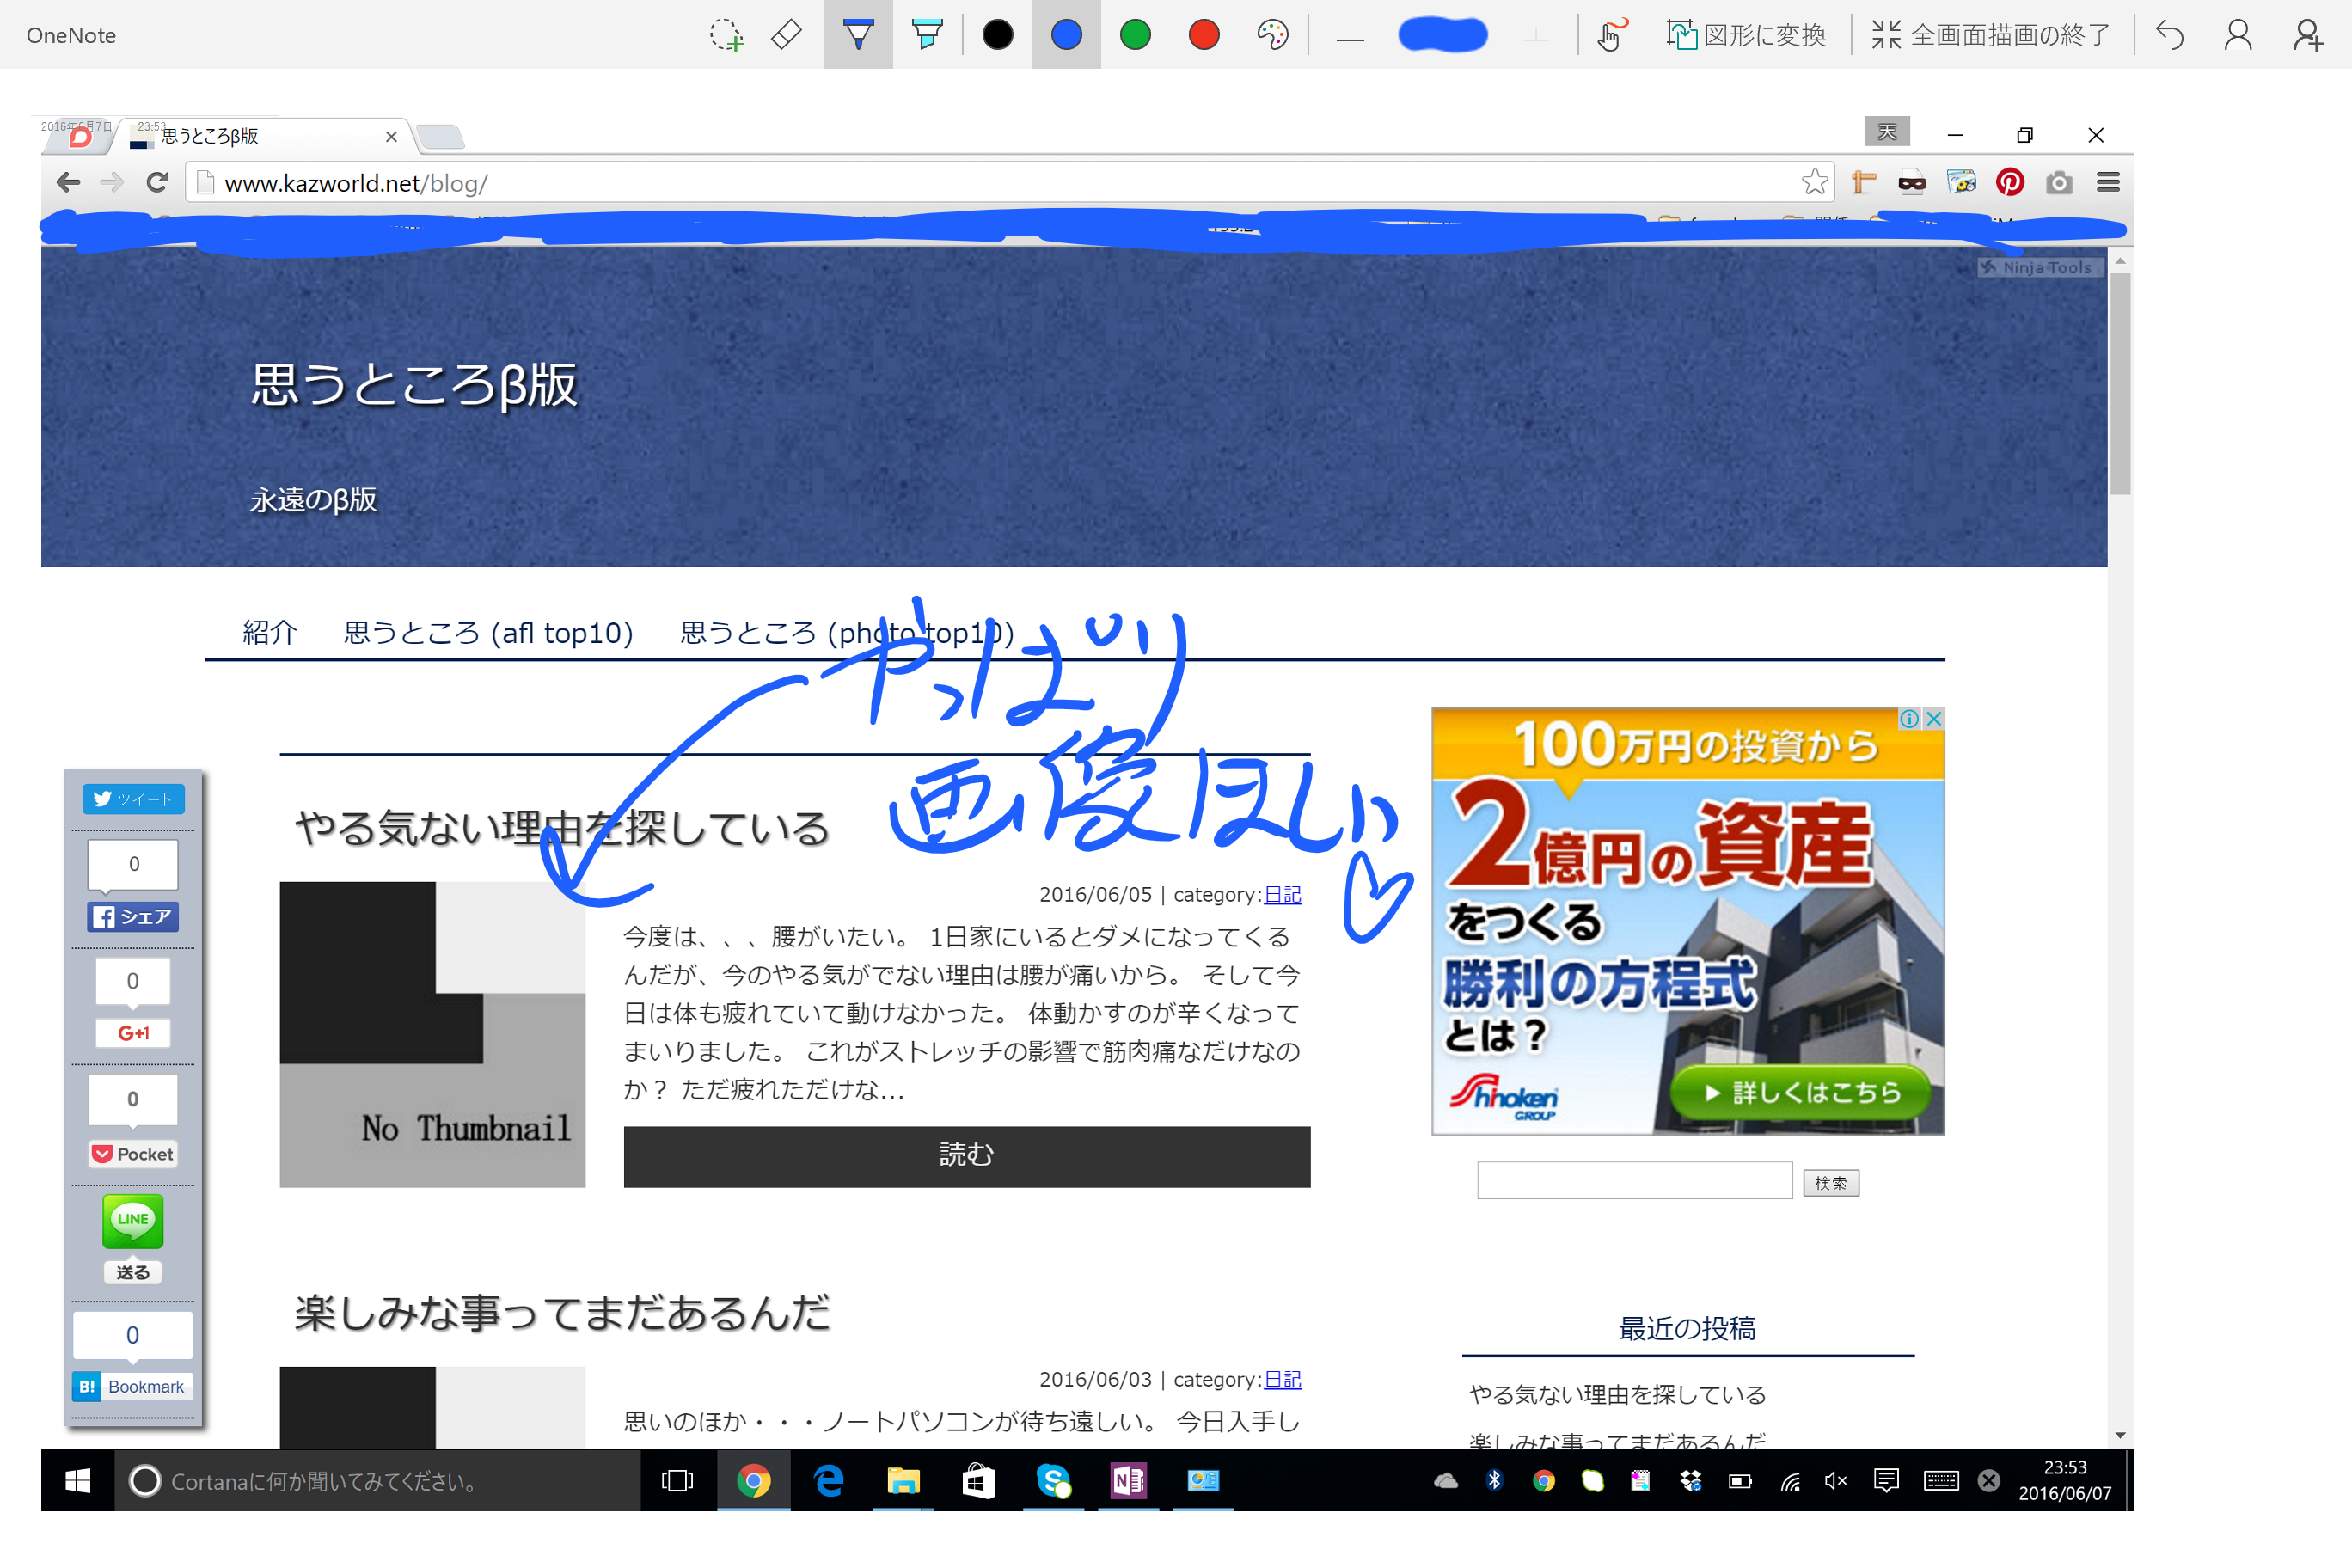The height and width of the screenshot is (1568, 2352).
Task: Open 思うところ (photo top10) menu item
Action: [x=847, y=632]
